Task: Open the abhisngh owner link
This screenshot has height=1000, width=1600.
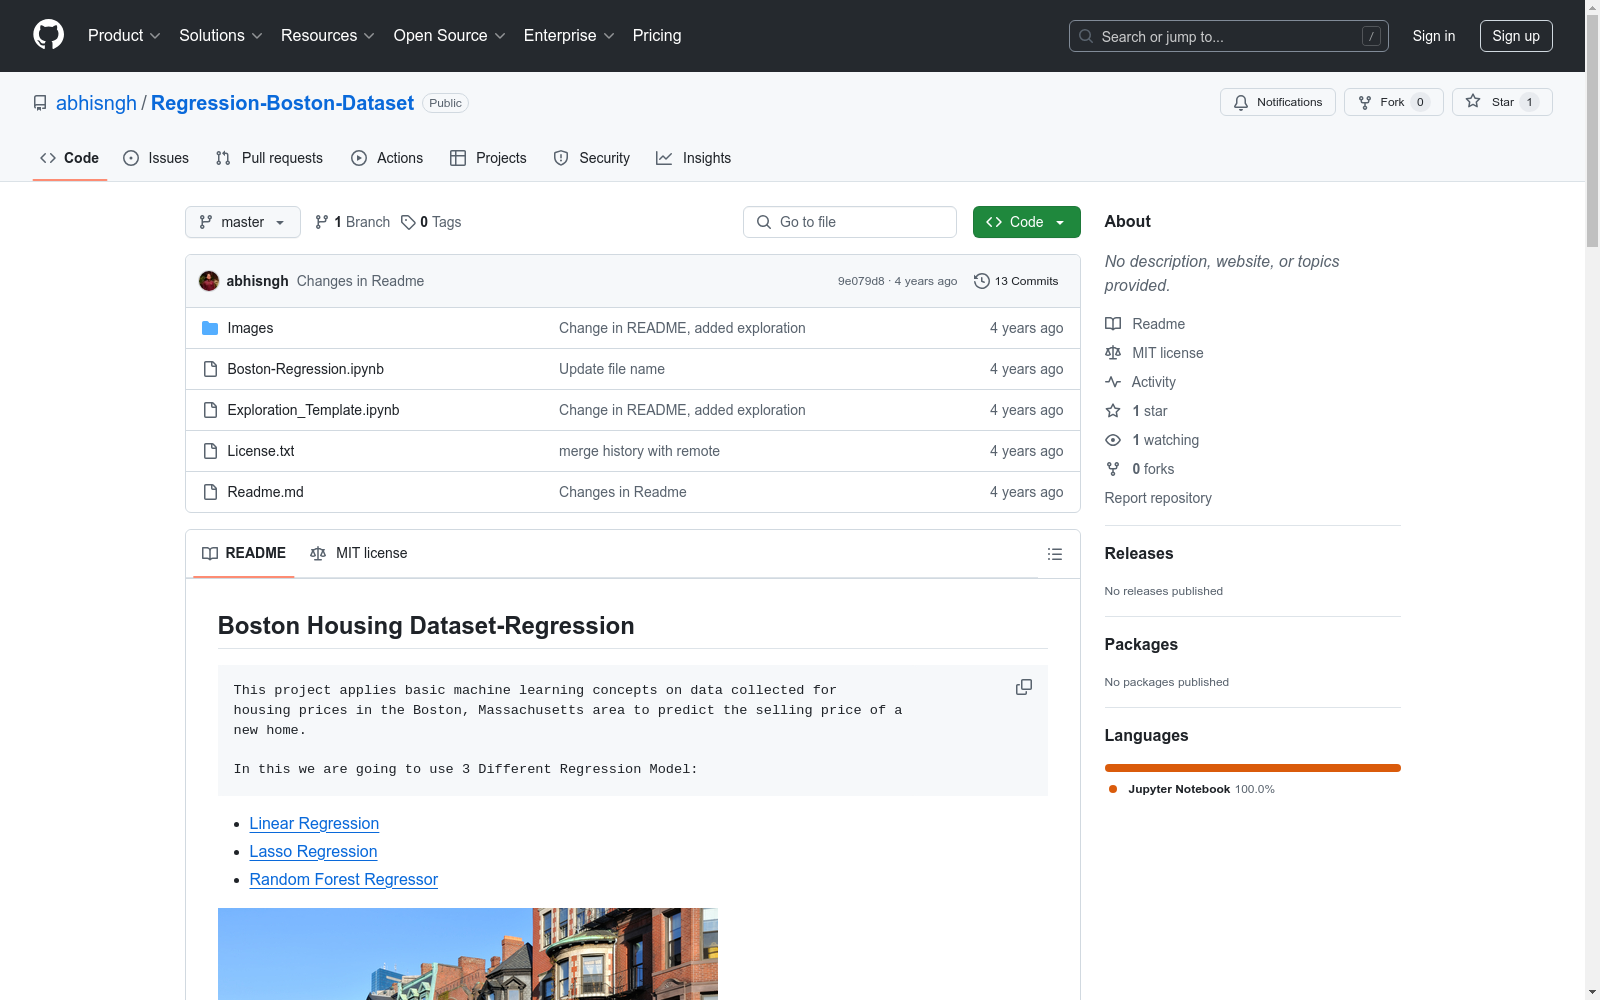Action: pos(96,103)
